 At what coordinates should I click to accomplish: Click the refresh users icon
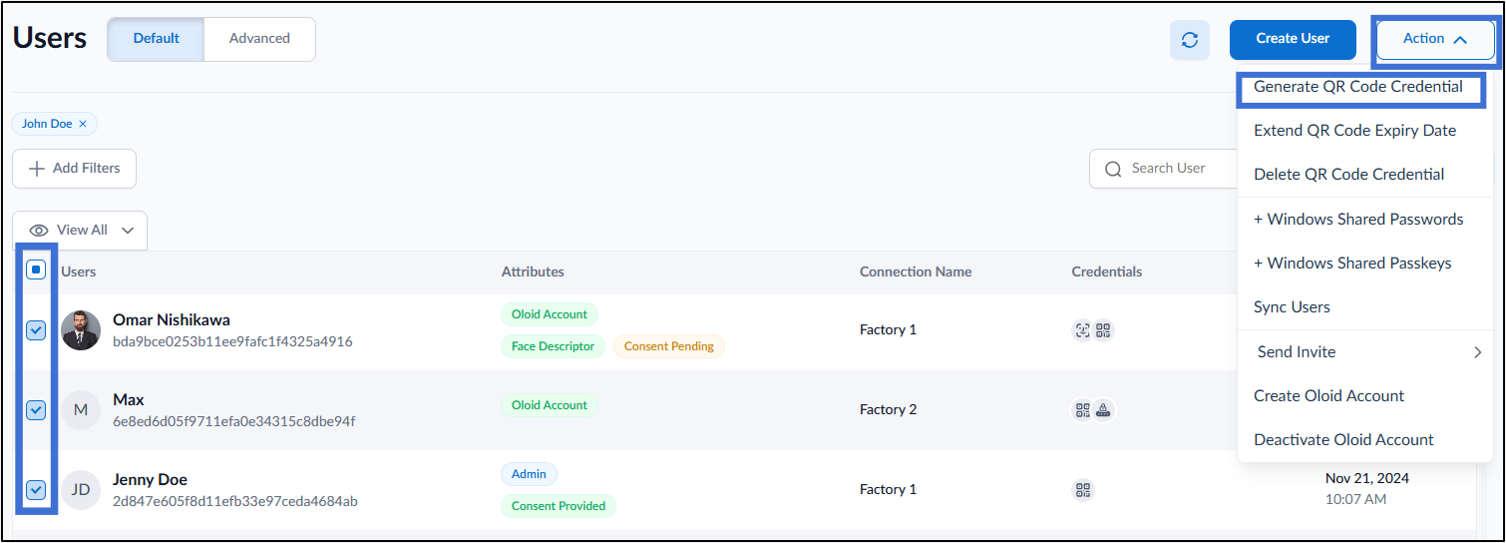1189,40
